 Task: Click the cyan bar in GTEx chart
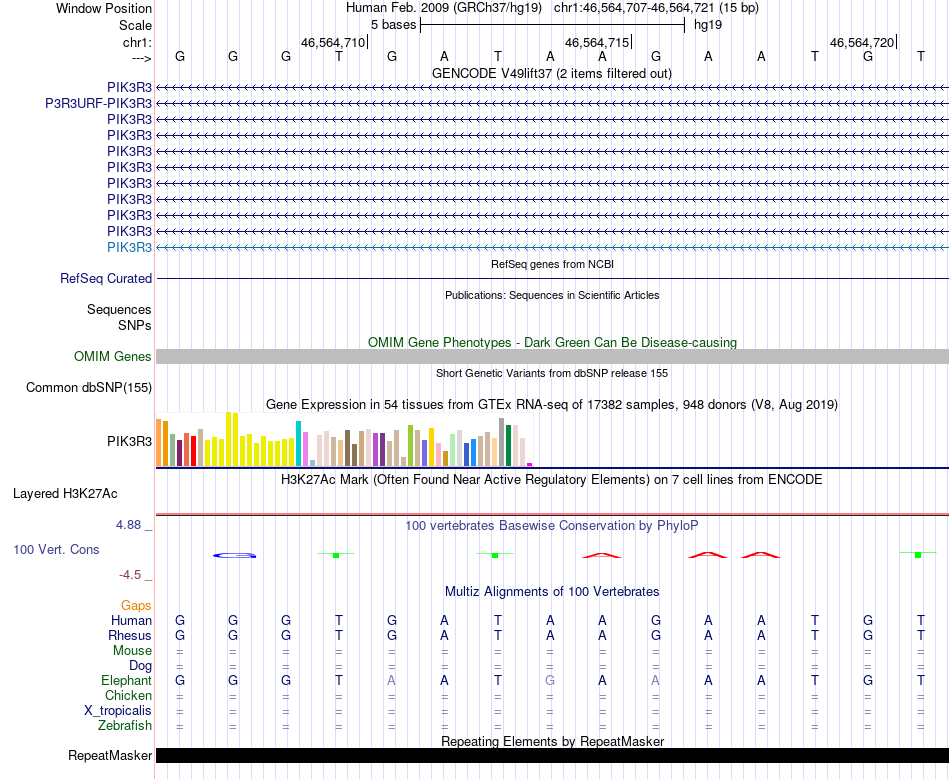pos(298,443)
